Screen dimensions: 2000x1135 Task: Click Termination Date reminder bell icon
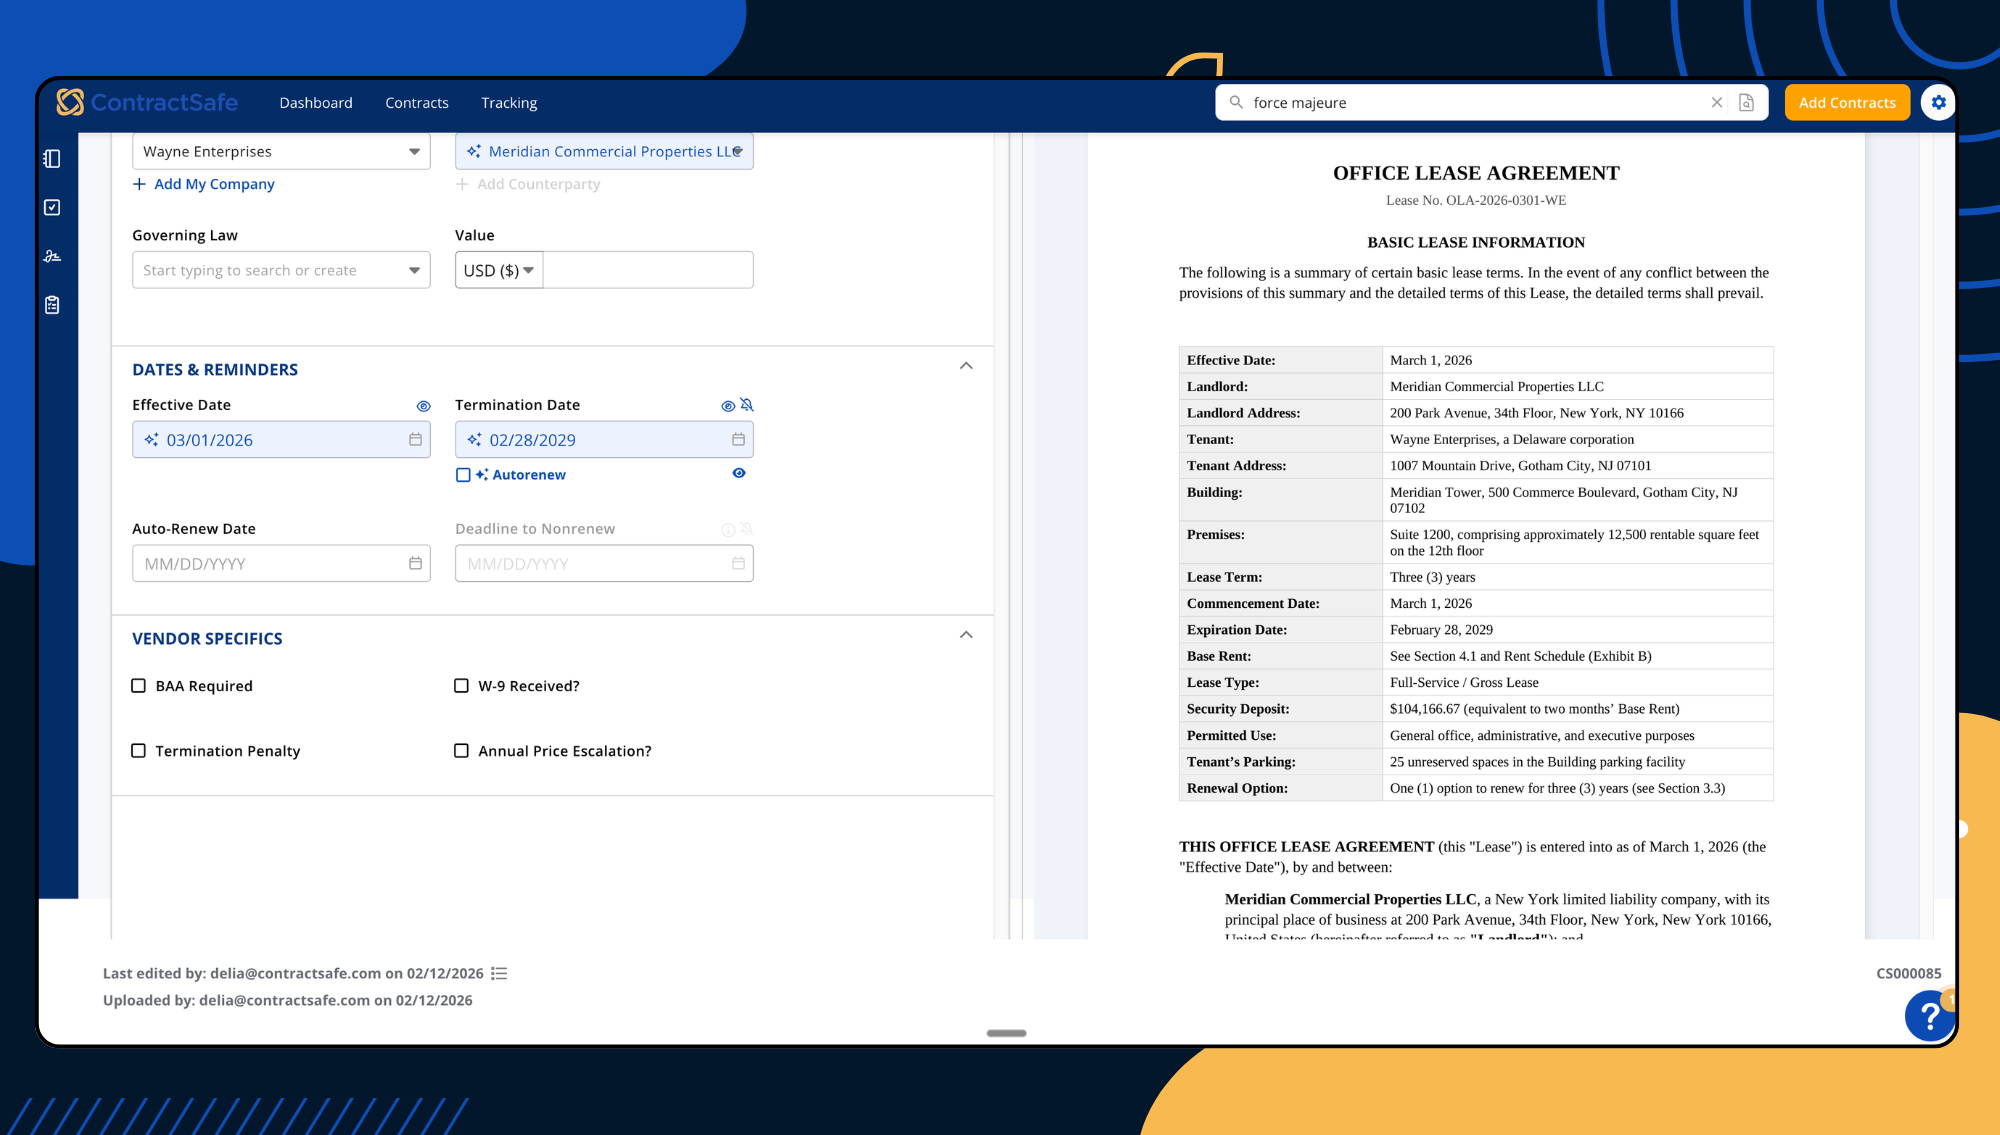[x=747, y=405]
